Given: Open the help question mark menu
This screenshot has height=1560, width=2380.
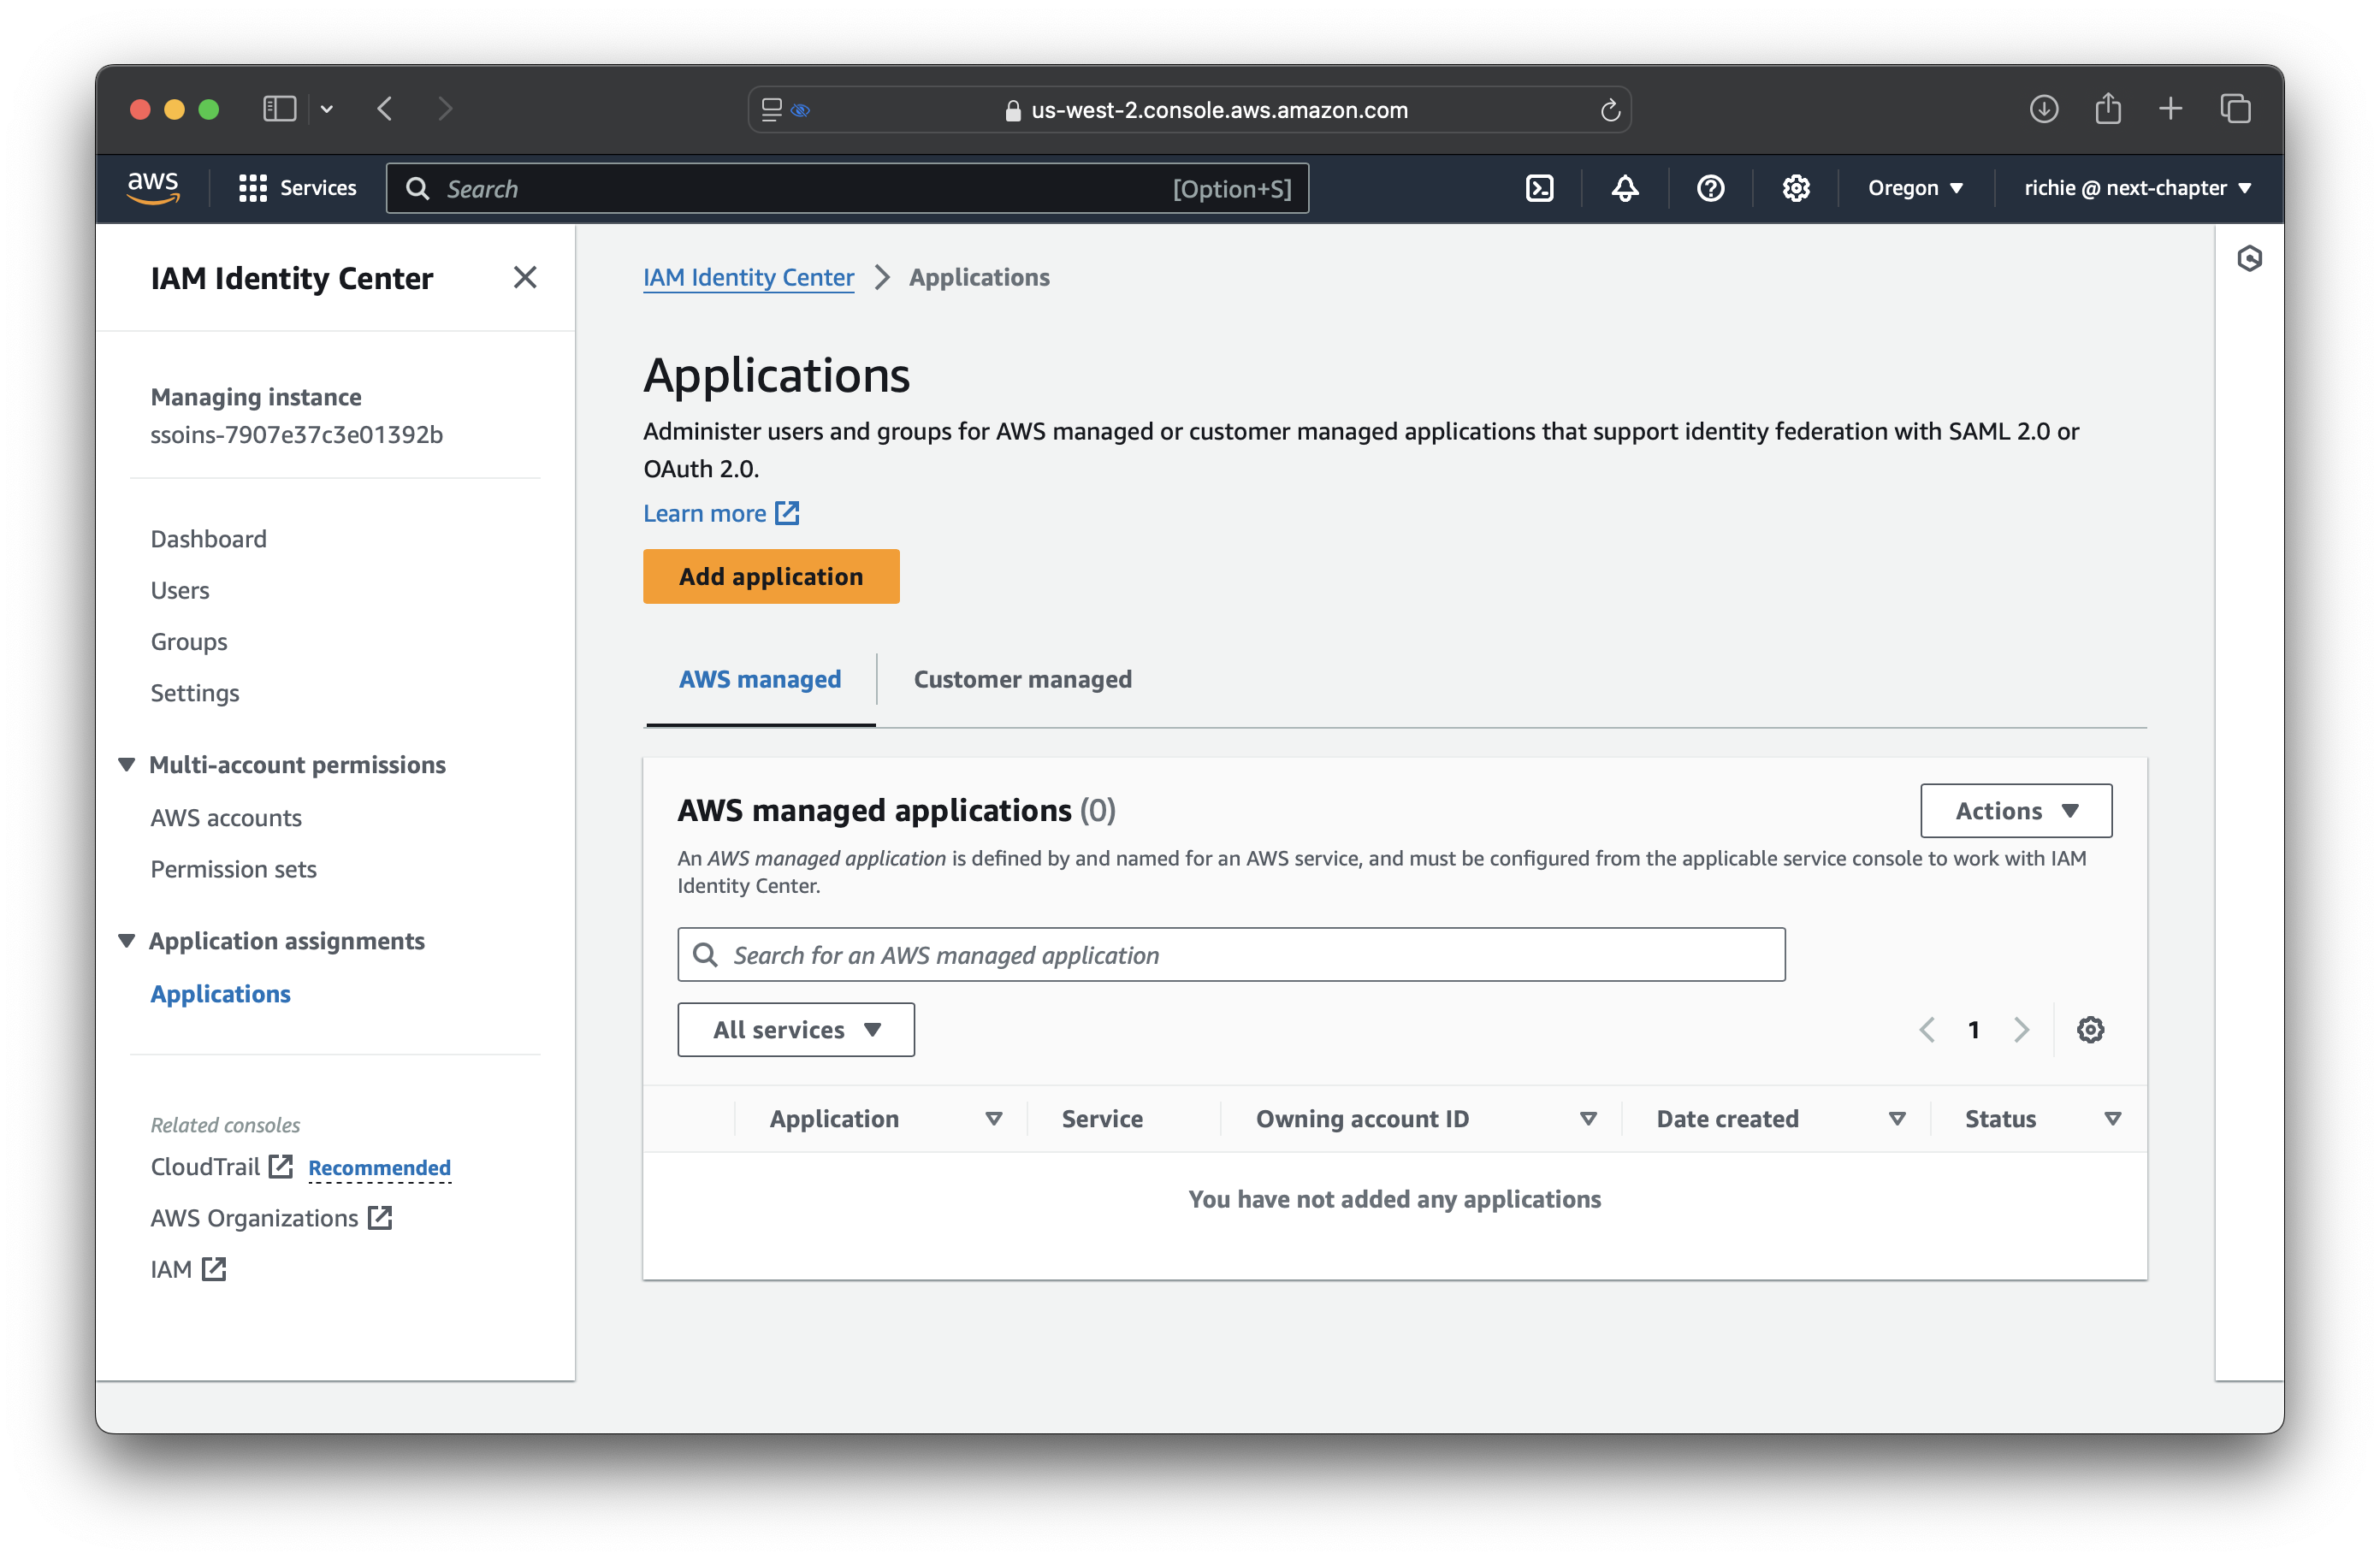Looking at the screenshot, I should (x=1710, y=188).
